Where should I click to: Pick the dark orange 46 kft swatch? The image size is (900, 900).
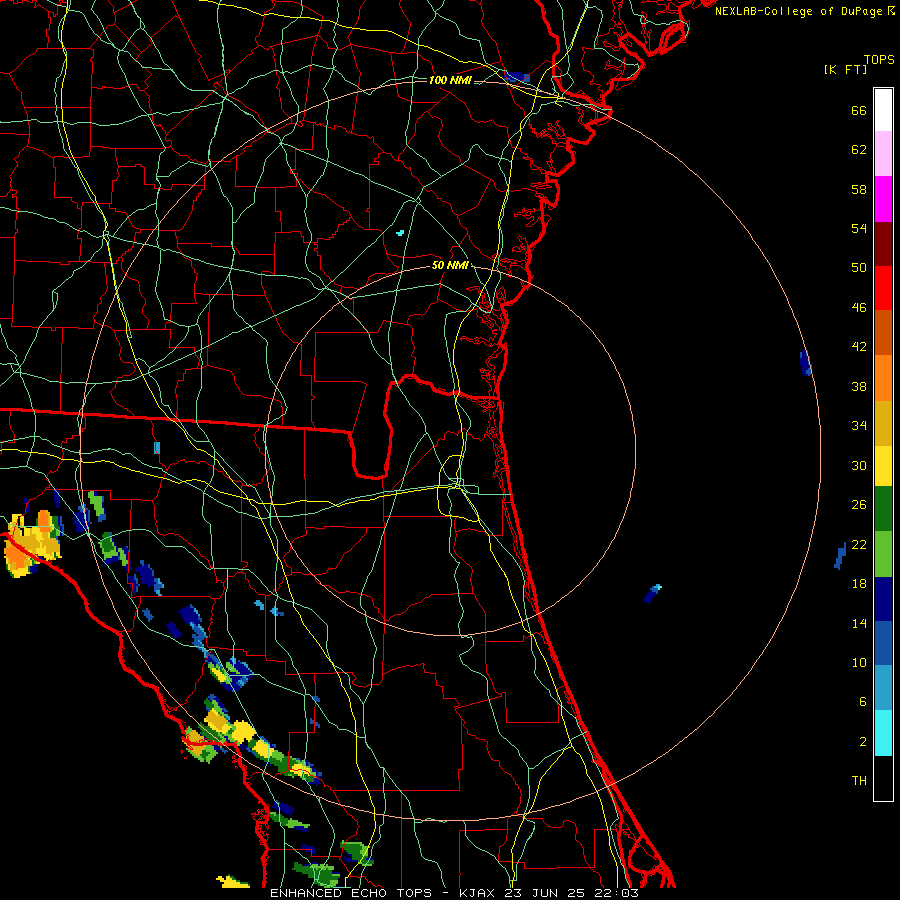883,333
